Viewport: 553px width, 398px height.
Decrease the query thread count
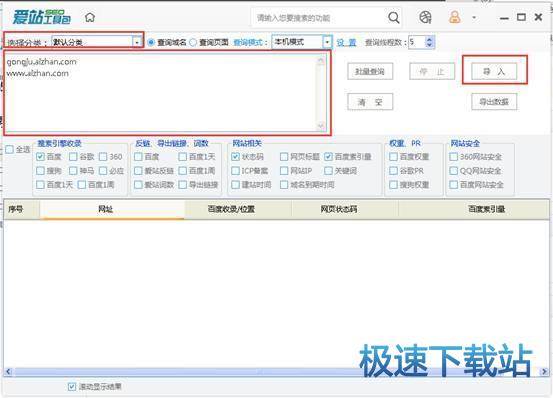429,45
